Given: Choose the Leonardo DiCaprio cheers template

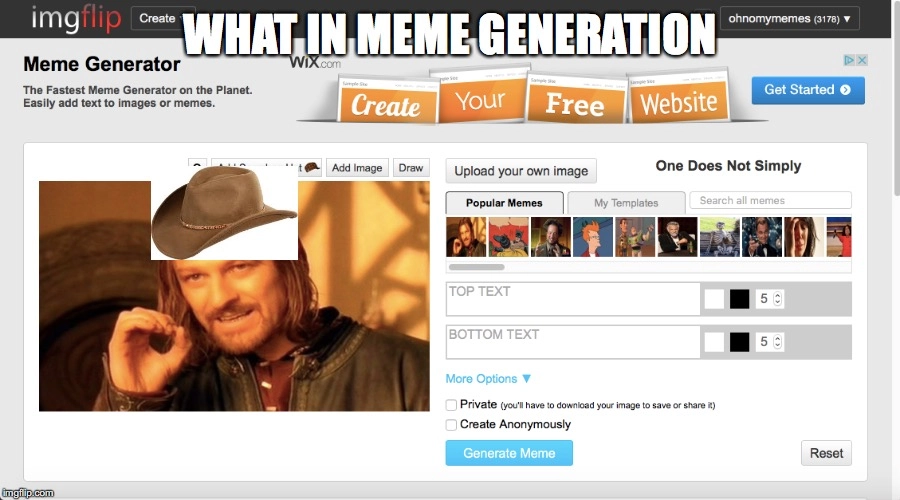Looking at the screenshot, I should [x=762, y=237].
